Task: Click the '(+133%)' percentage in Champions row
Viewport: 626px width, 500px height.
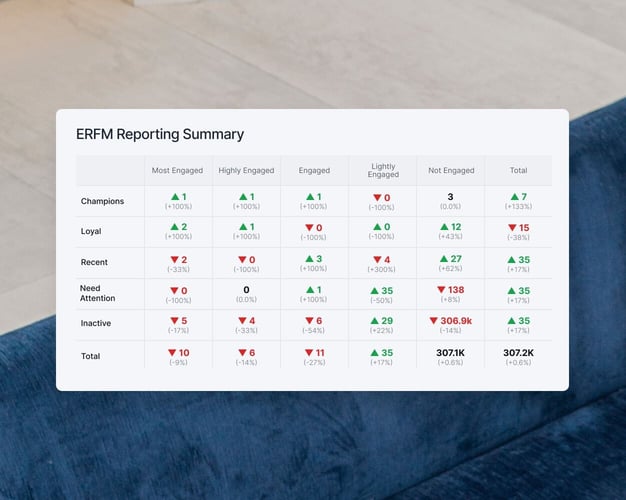Action: click(518, 206)
